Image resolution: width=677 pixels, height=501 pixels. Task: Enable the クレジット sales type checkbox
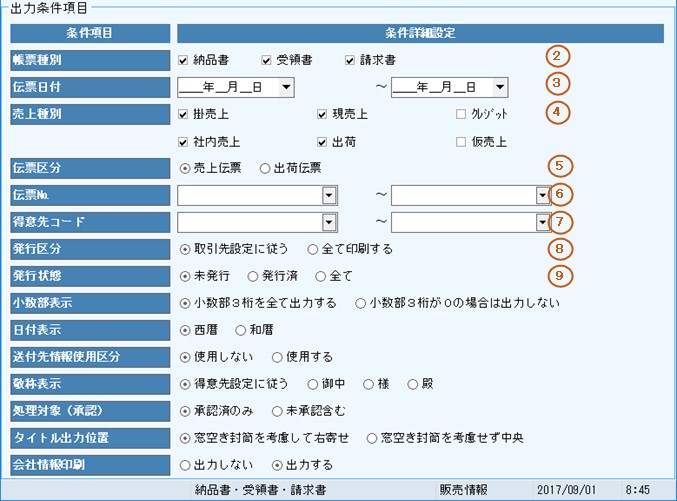[x=461, y=114]
